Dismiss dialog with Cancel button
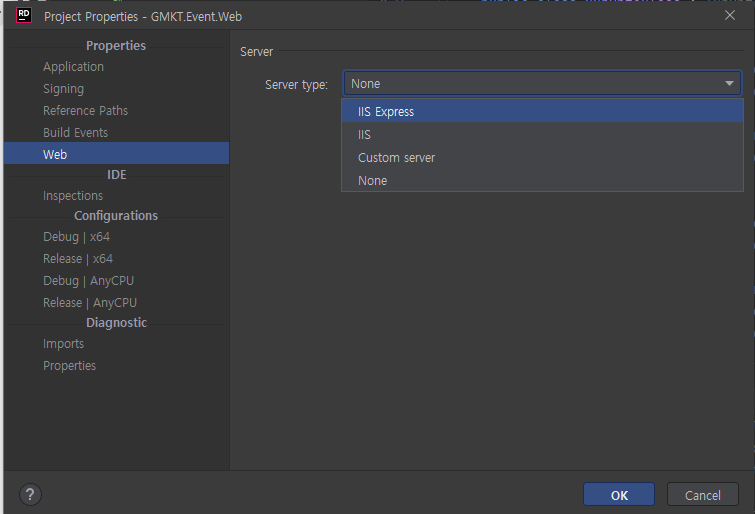 [703, 494]
